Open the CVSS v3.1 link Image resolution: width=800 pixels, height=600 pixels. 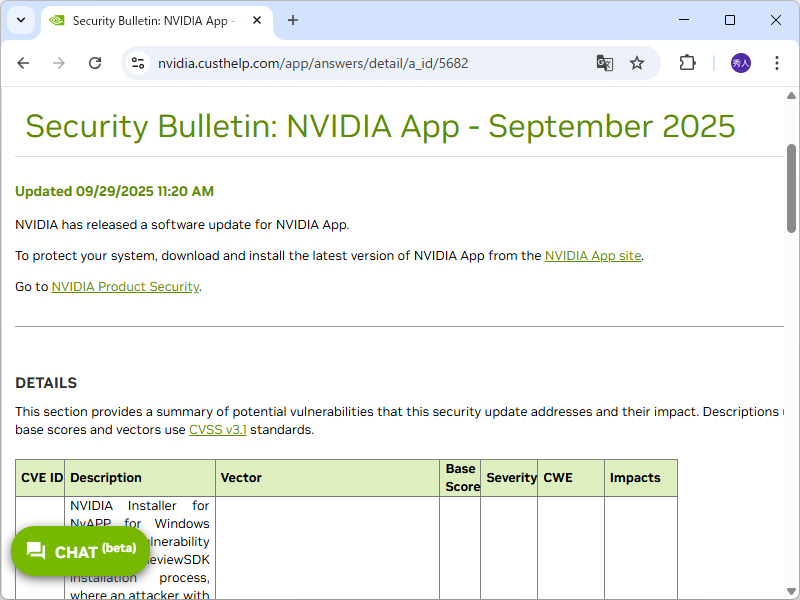point(217,431)
